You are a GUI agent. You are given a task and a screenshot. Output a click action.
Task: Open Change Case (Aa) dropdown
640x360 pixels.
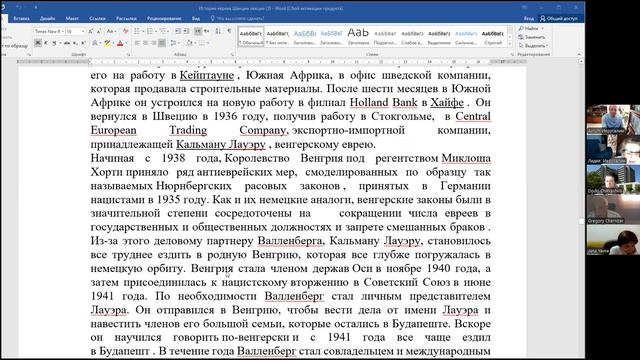click(x=111, y=31)
